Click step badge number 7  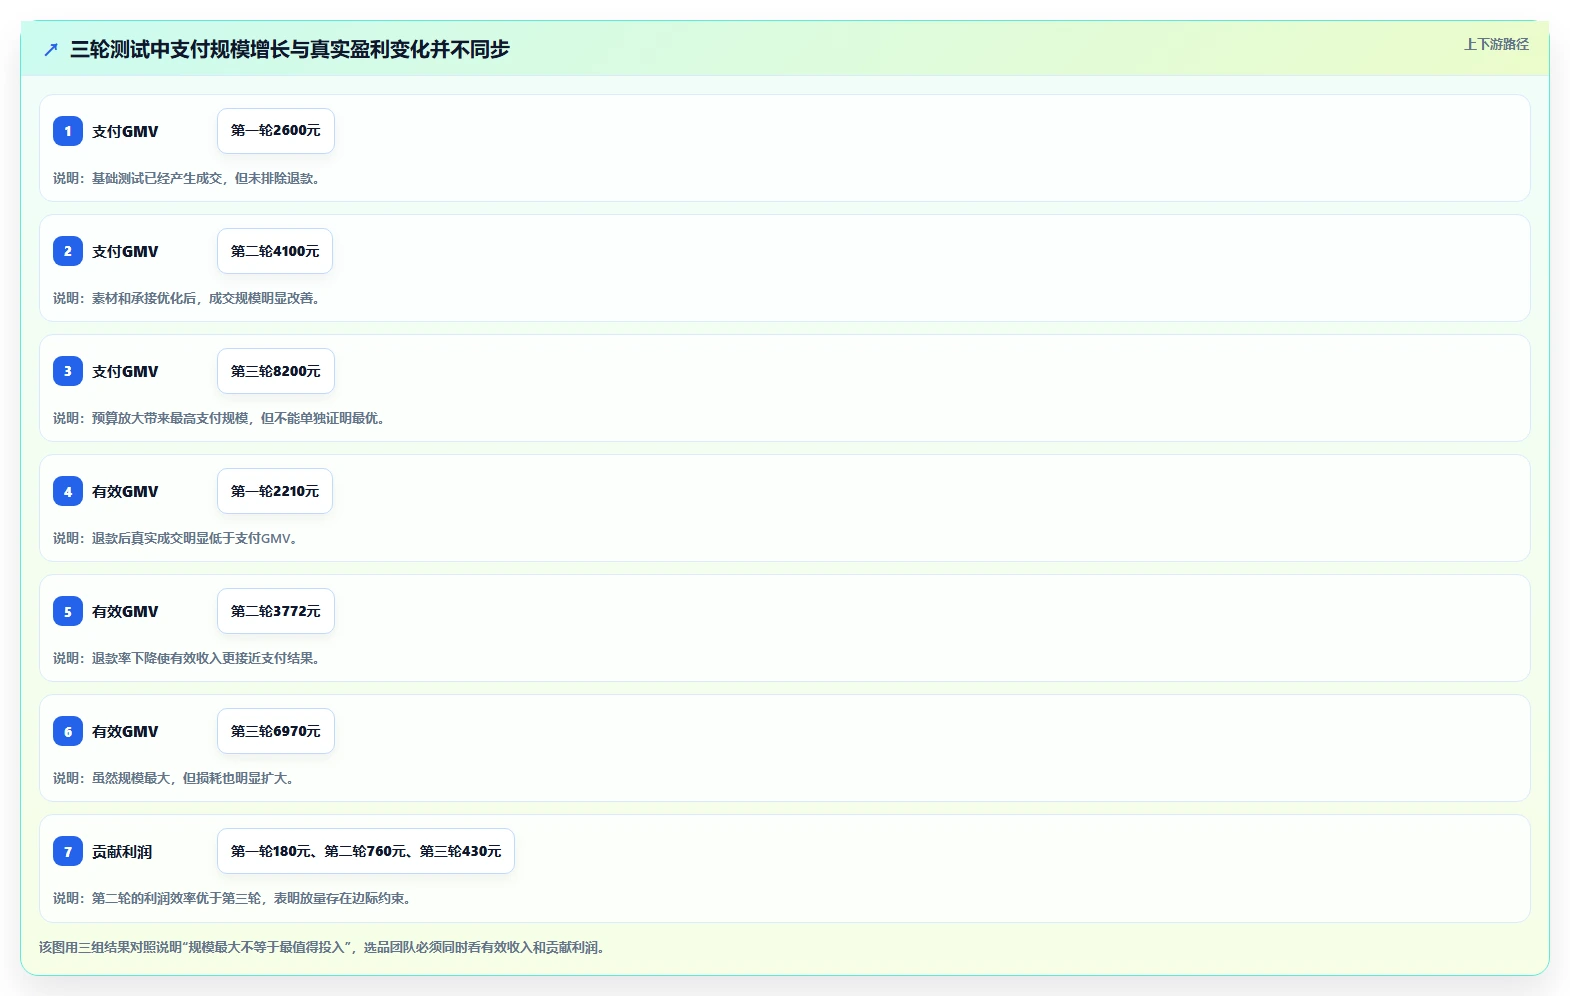(68, 851)
